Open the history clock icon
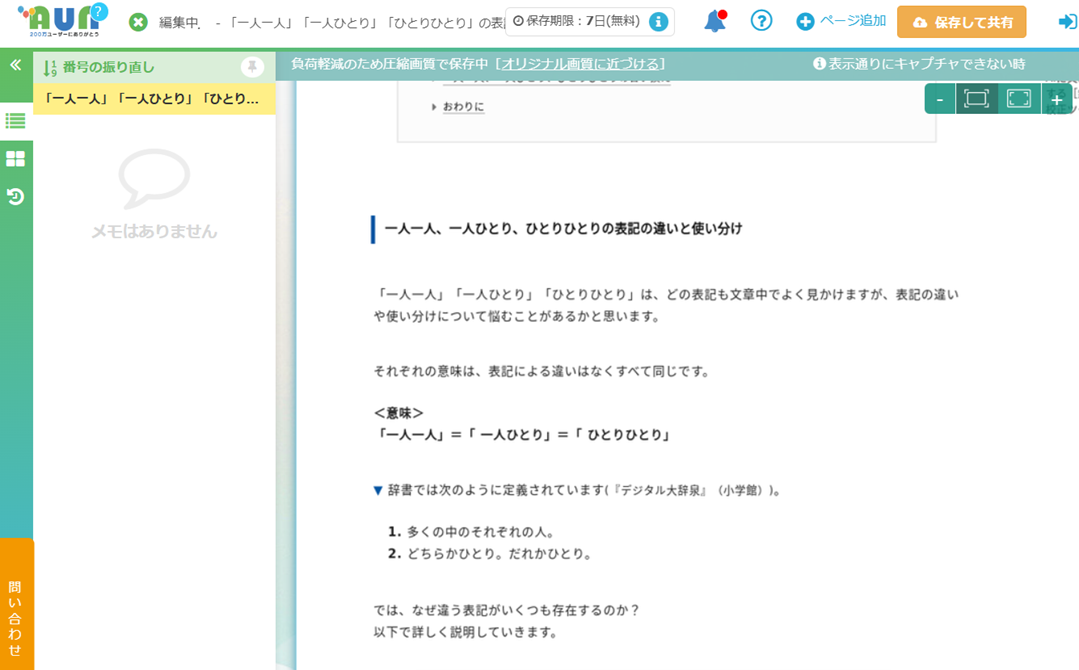 pyautogui.click(x=16, y=197)
